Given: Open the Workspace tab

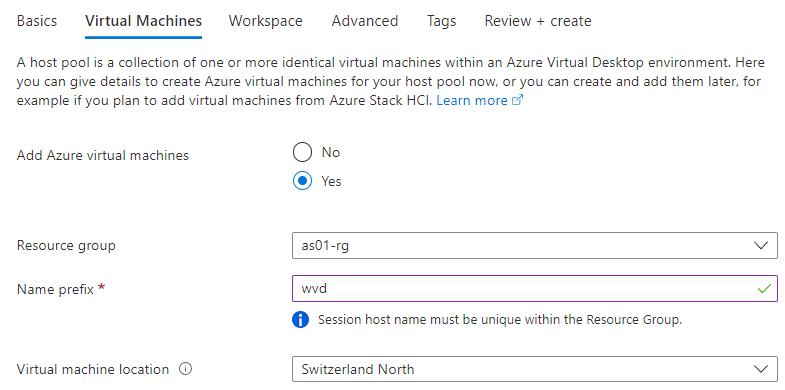Looking at the screenshot, I should click(x=265, y=21).
